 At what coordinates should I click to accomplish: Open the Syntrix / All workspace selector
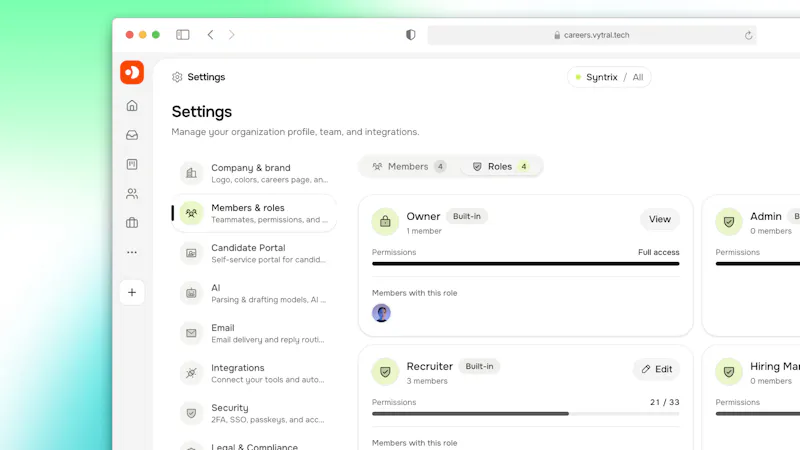click(609, 77)
